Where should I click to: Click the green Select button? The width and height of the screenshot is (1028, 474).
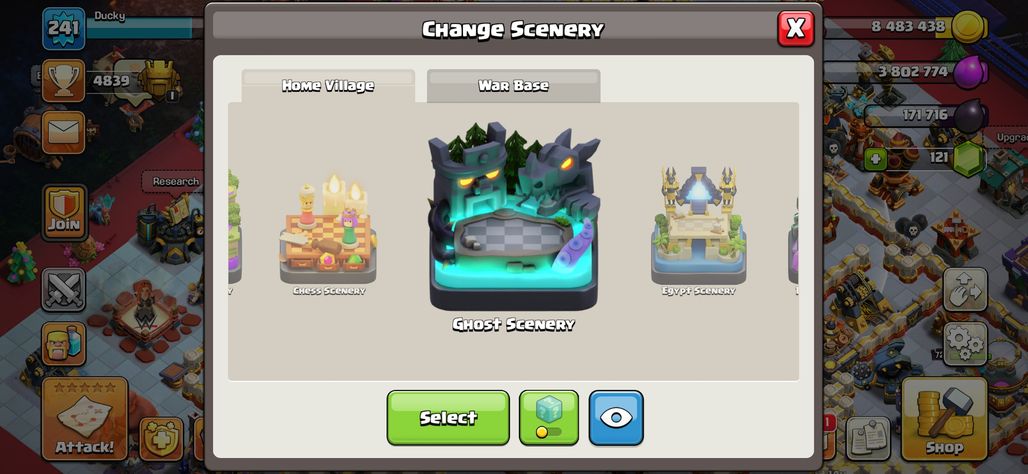click(448, 418)
